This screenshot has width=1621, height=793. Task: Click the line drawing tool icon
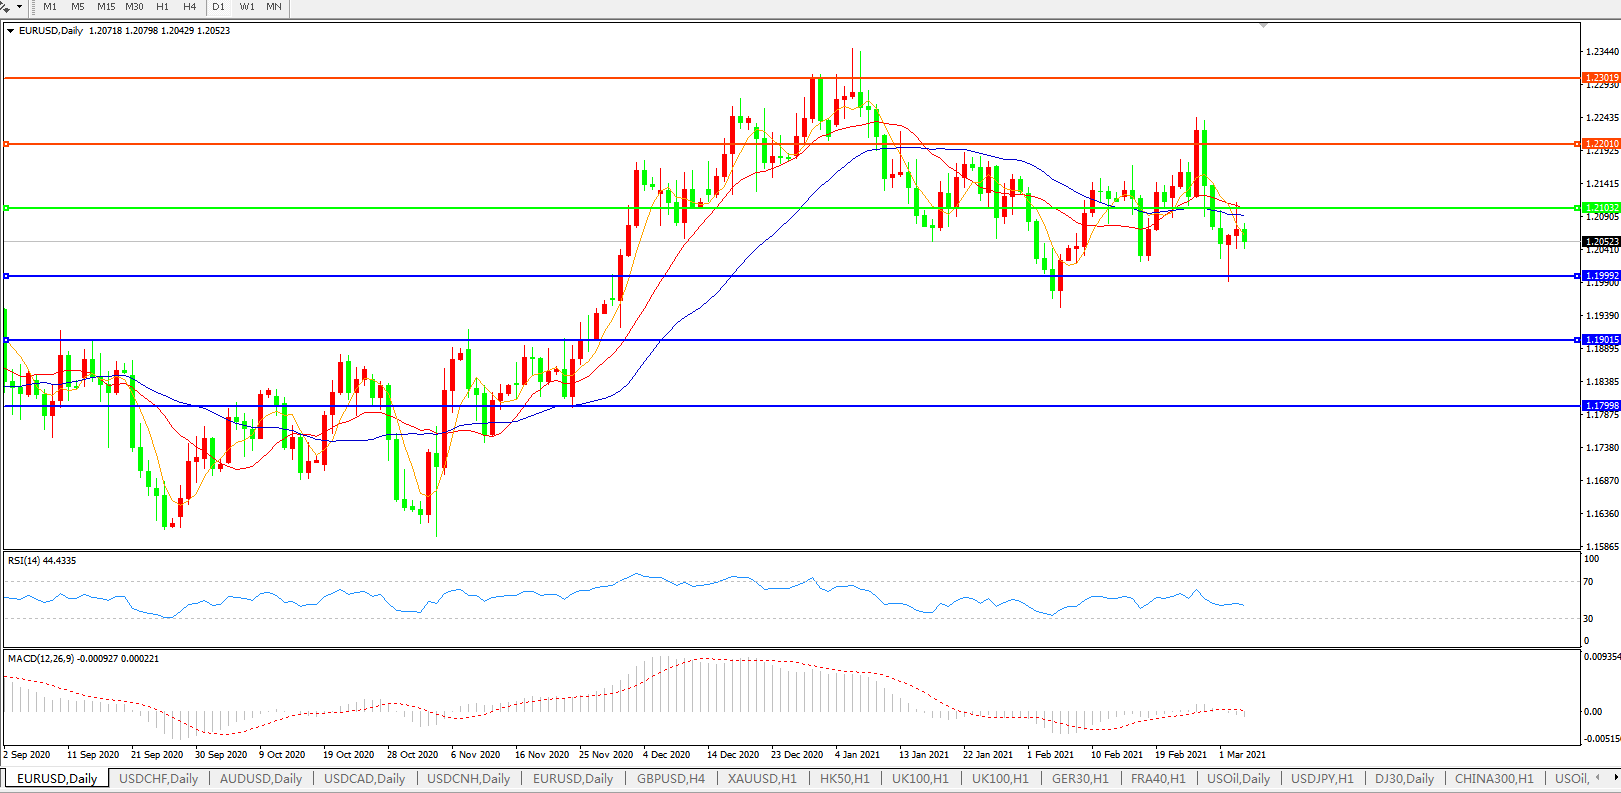[5, 7]
